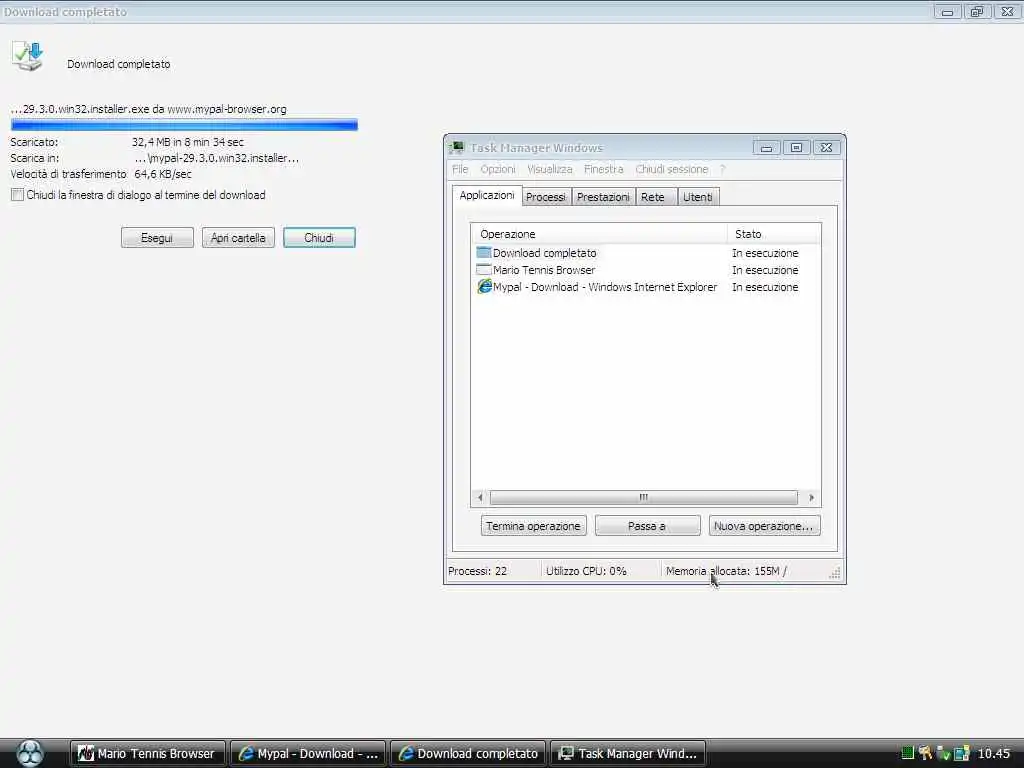Select Mypal - Download - Windows Internet Explorer row
This screenshot has height=768, width=1024.
tap(645, 287)
